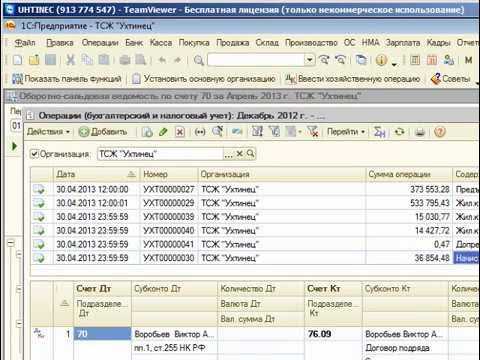Click the Советы toolbar icon
480x360 pixels.
(451, 79)
